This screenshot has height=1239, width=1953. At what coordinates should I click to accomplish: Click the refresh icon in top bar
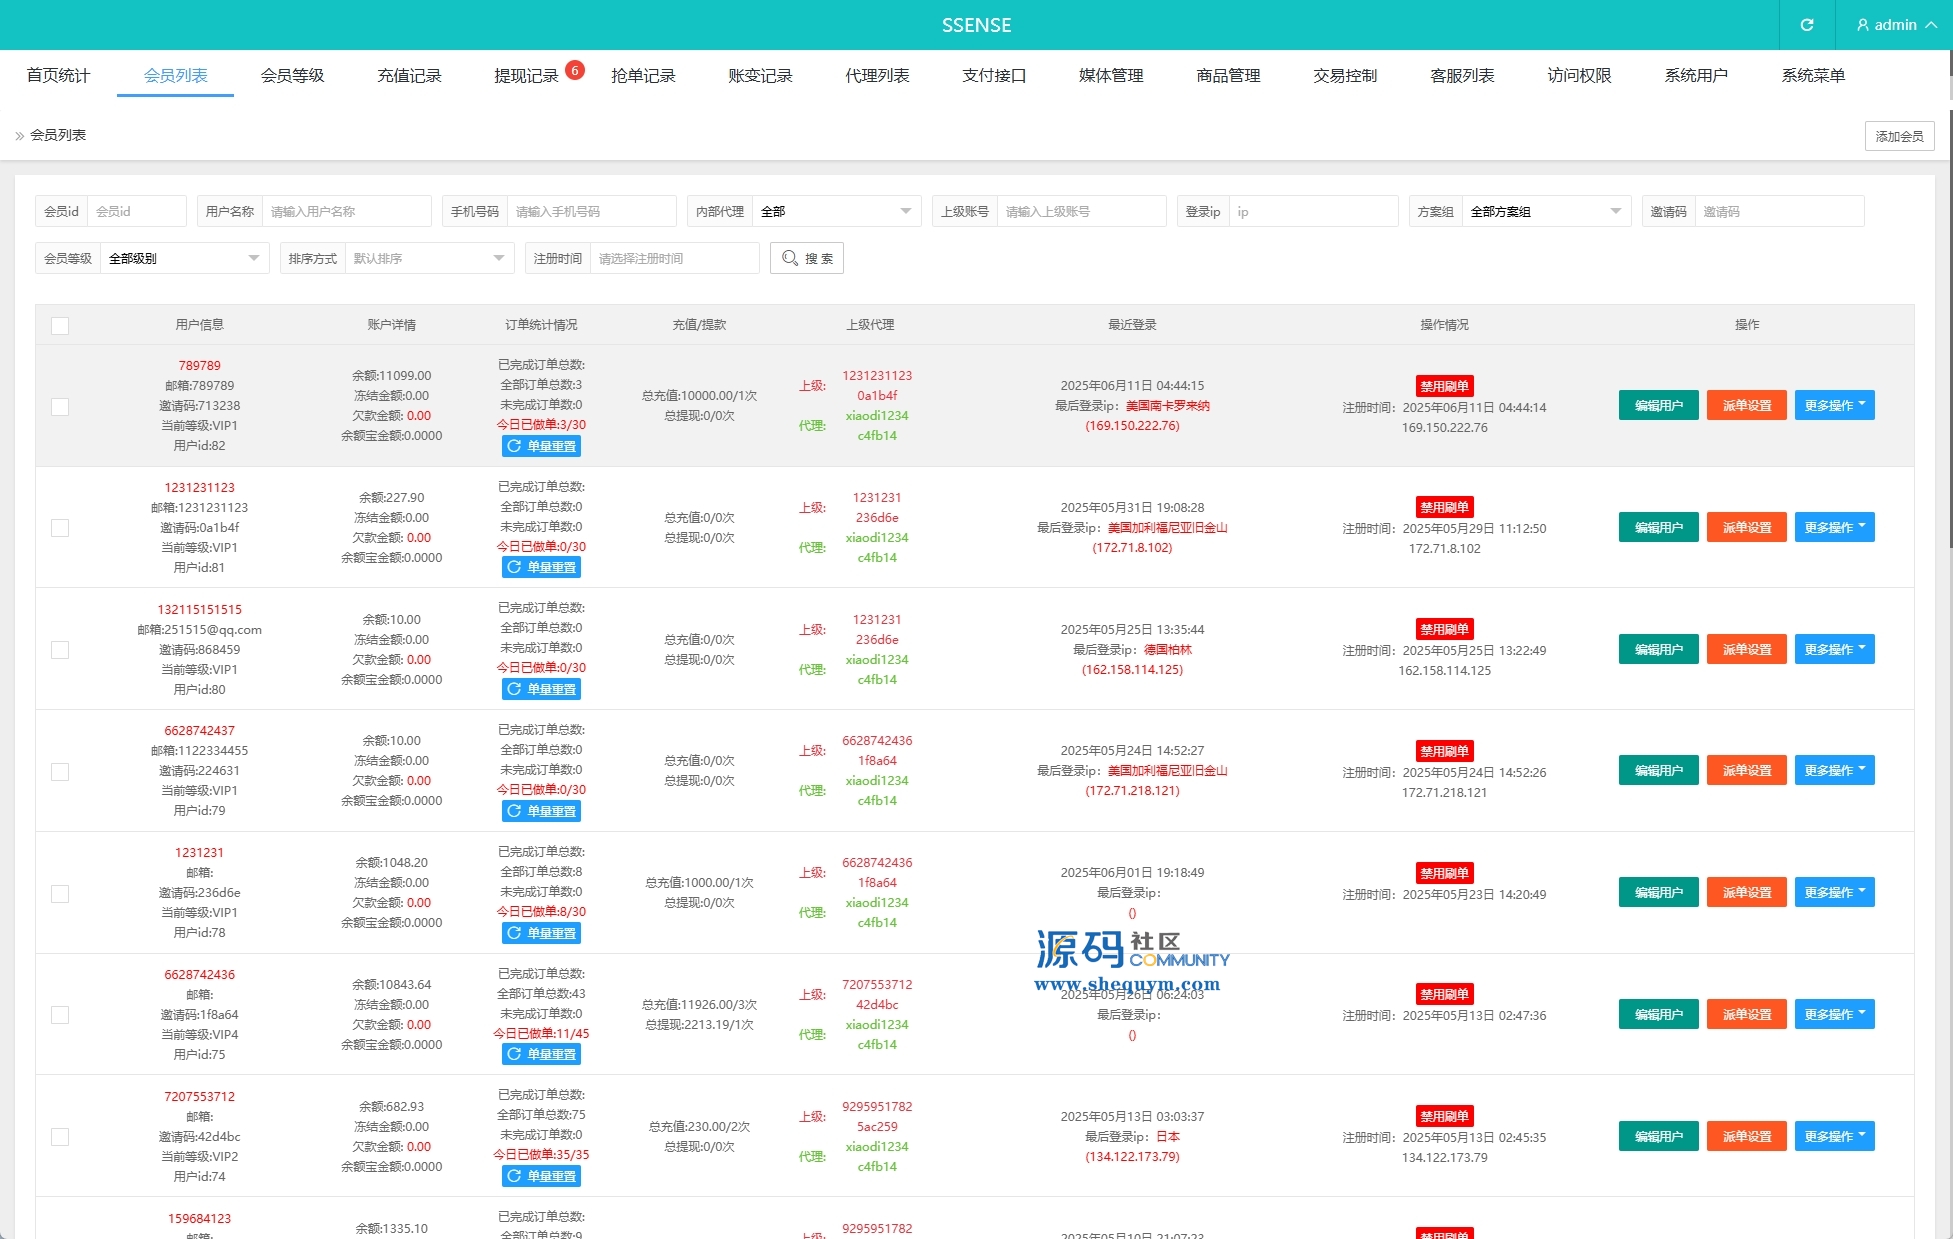(1806, 25)
